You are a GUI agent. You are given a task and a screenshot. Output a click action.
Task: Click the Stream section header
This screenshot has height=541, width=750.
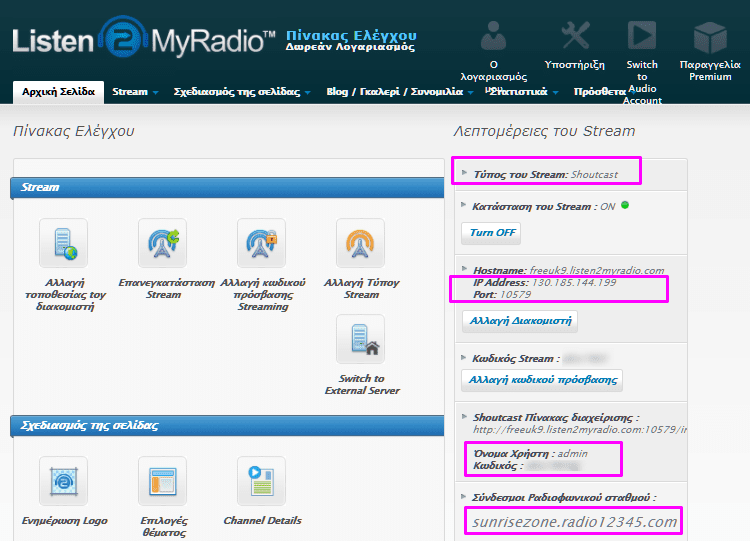click(x=227, y=188)
